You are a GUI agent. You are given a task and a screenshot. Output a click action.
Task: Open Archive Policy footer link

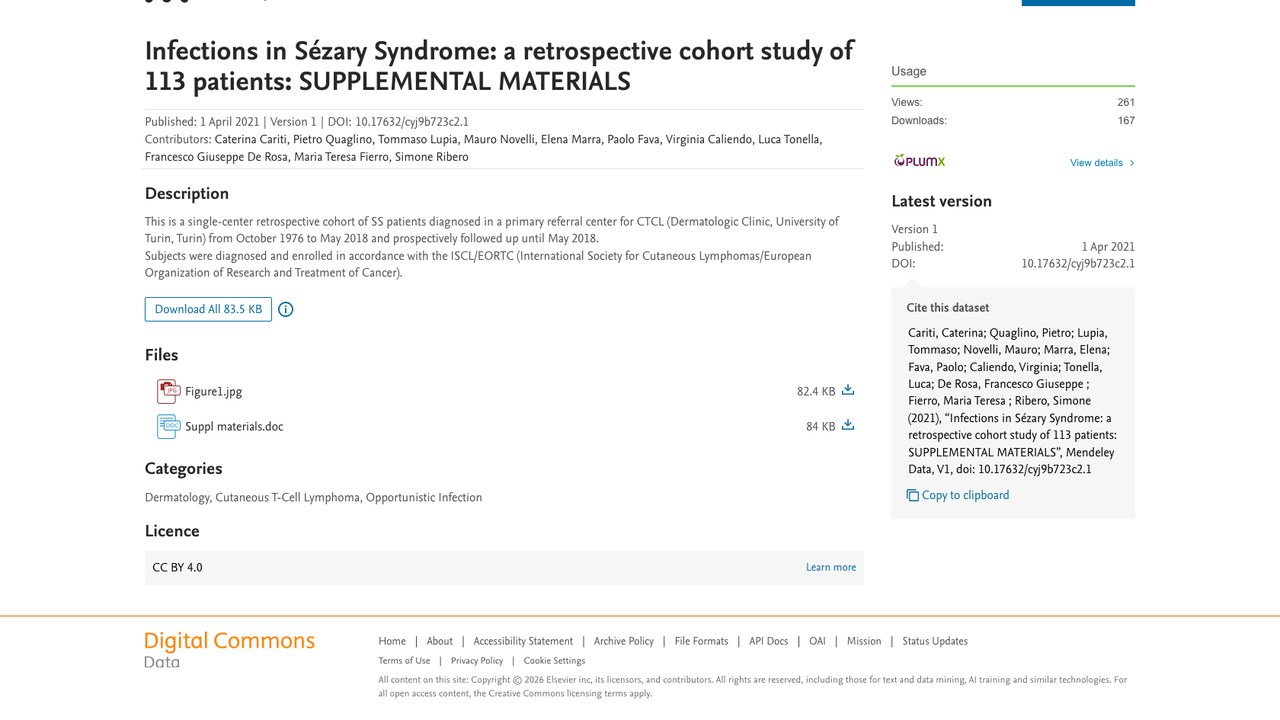(x=624, y=641)
